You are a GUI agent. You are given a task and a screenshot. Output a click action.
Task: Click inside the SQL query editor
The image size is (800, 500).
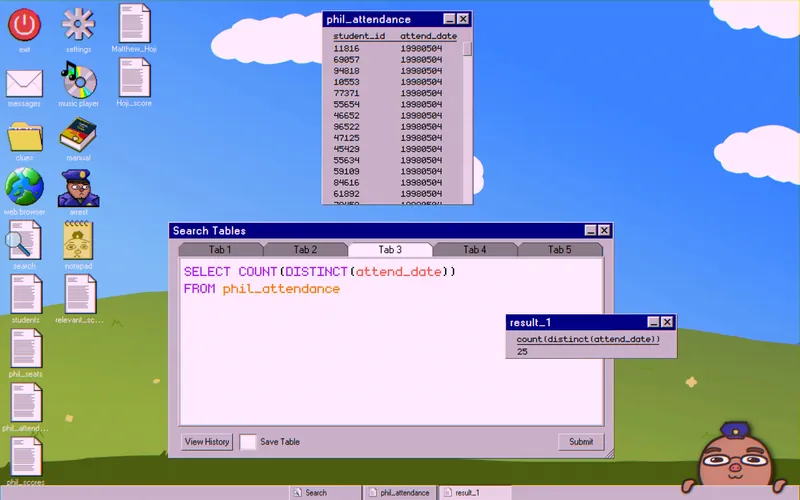point(391,342)
